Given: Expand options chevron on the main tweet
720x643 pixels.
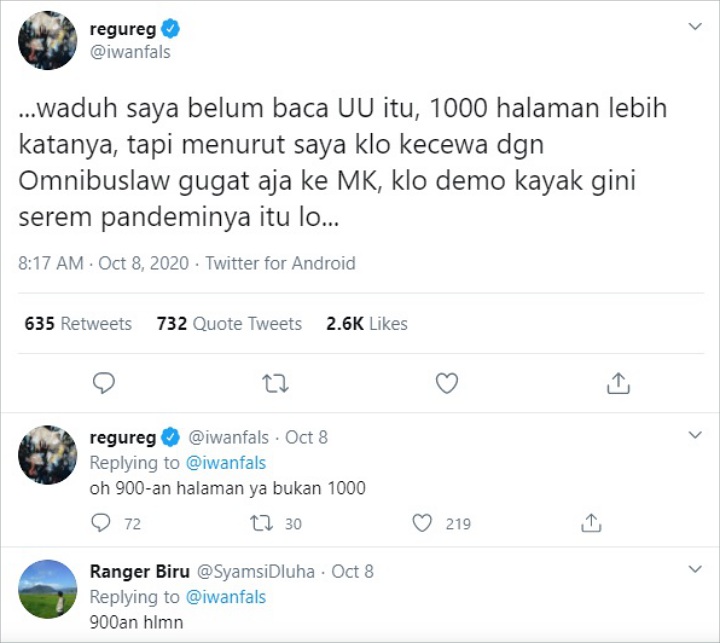Looking at the screenshot, I should tap(695, 26).
